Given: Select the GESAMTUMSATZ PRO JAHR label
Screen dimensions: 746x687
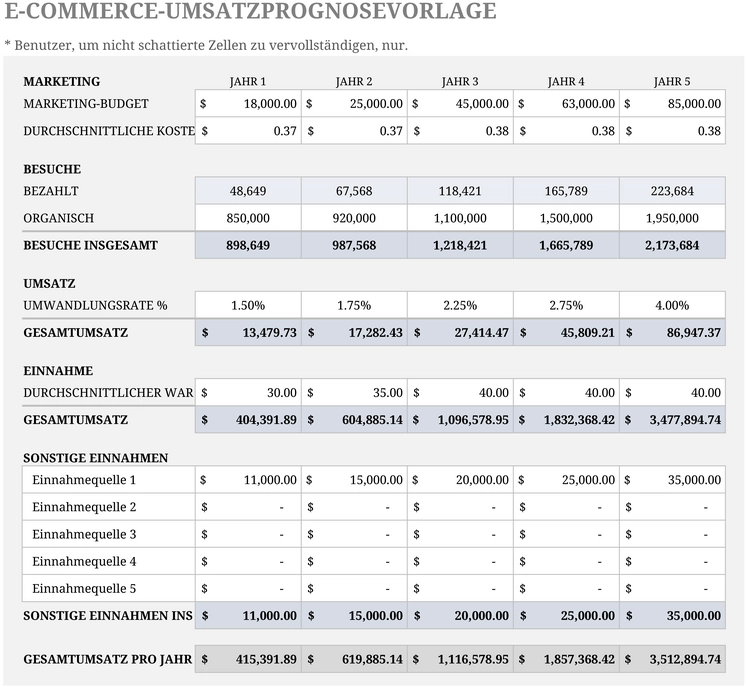Looking at the screenshot, I should click(x=108, y=659).
